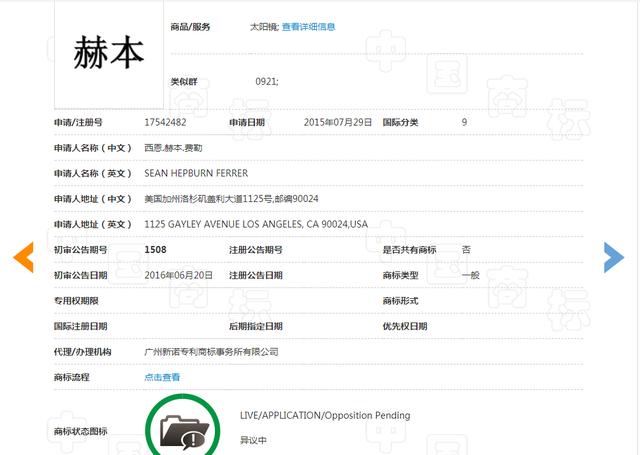This screenshot has width=640, height=455.
Task: Select the application number 17542482
Action: click(x=165, y=122)
